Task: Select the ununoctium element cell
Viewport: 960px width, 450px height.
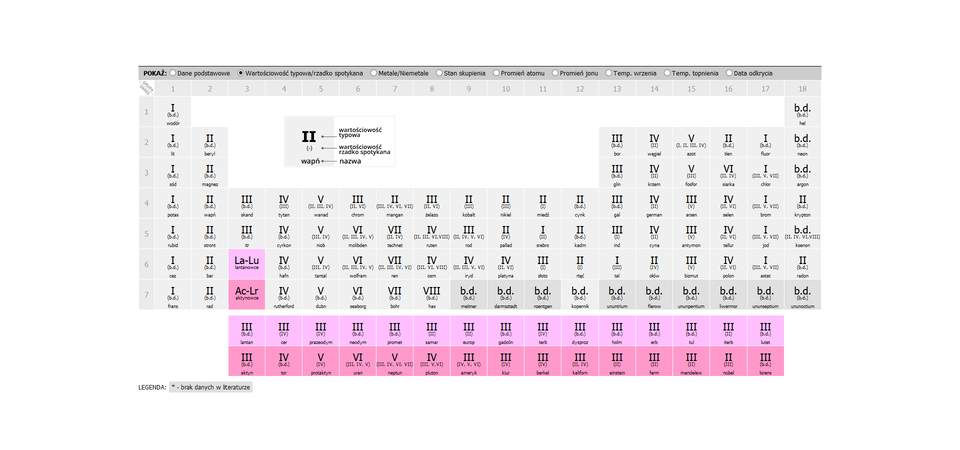Action: tap(802, 294)
